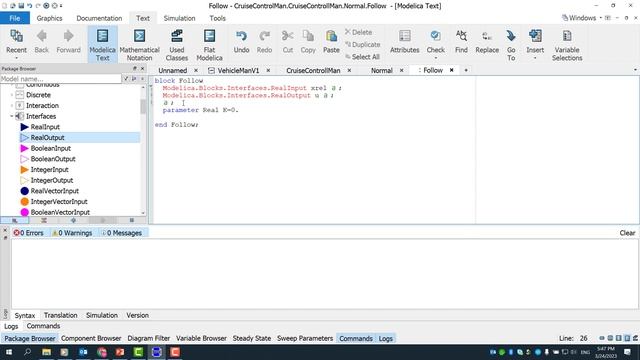Select BooleanOutput in Package Browser
Viewport: 640px width, 360px height.
(53, 159)
